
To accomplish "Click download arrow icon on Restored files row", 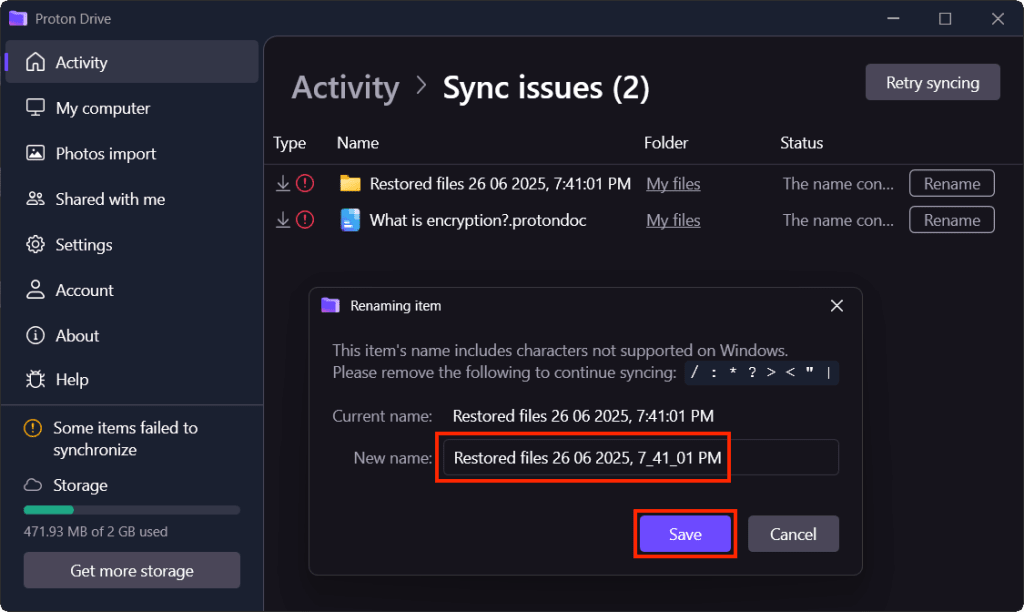I will point(283,184).
